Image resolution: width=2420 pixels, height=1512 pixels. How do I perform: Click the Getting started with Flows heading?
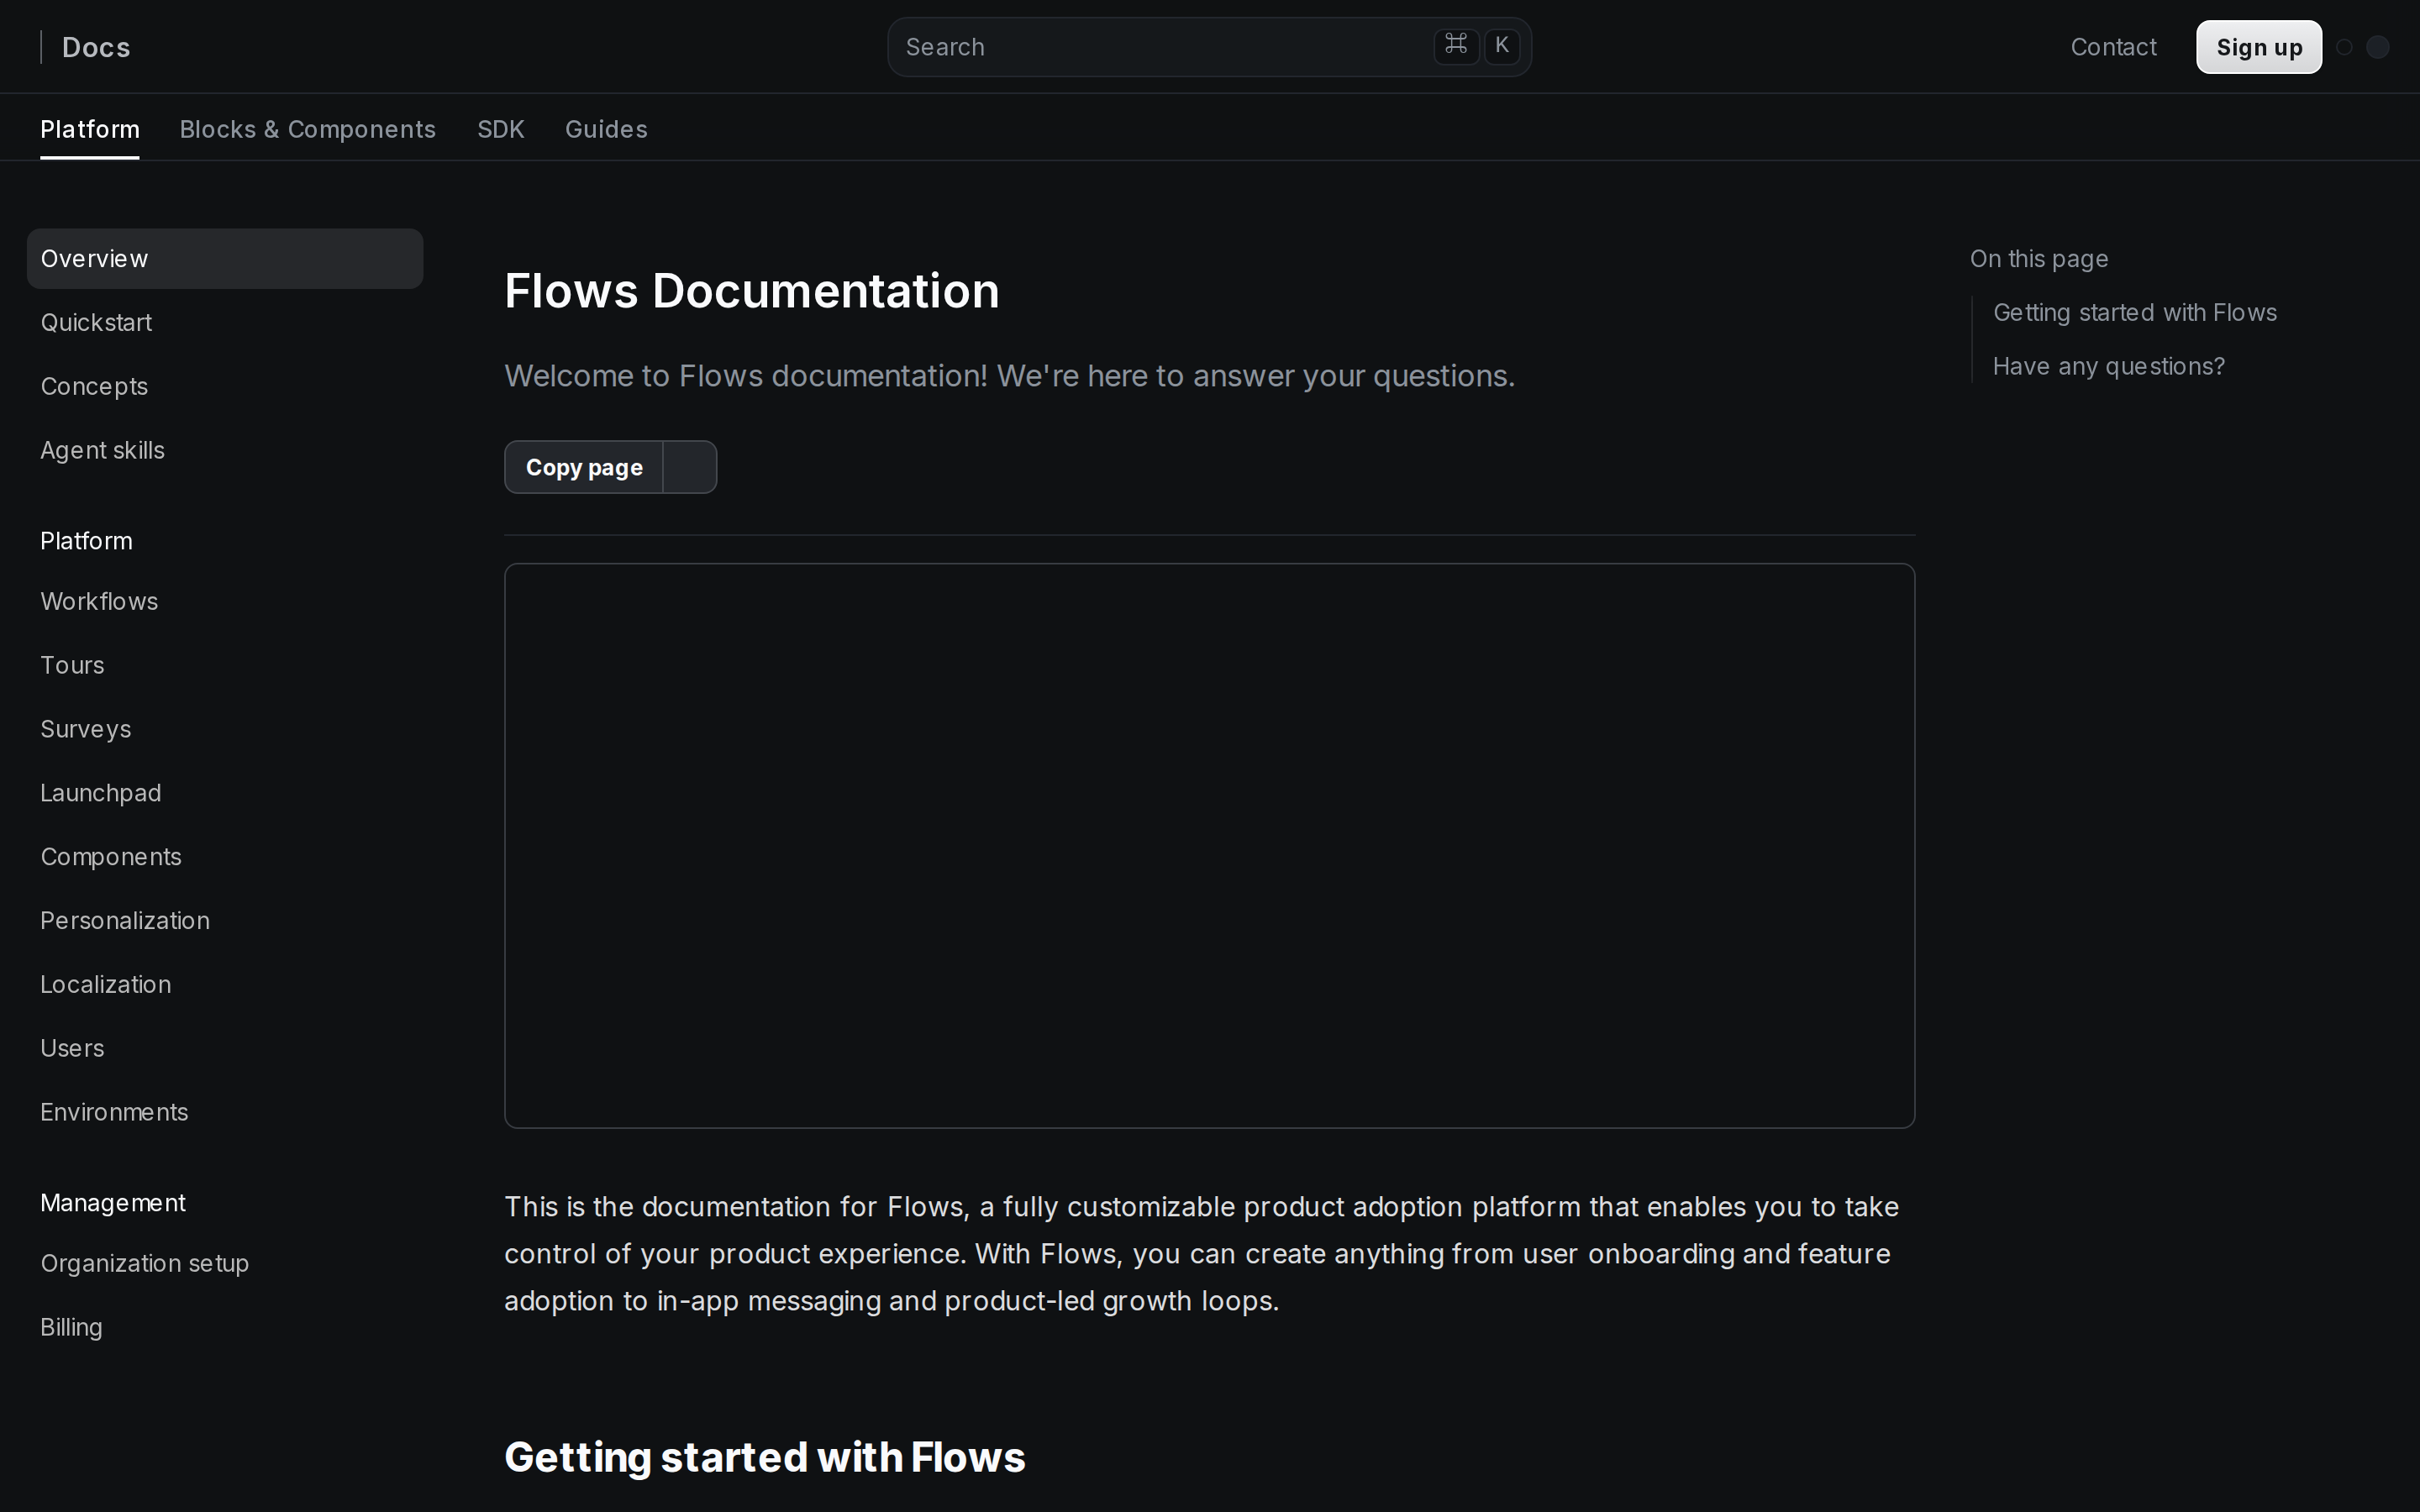(x=764, y=1457)
